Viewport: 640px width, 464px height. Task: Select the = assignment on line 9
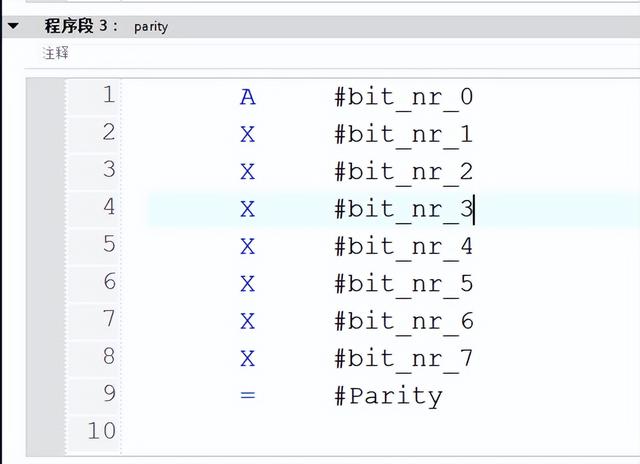pos(248,395)
